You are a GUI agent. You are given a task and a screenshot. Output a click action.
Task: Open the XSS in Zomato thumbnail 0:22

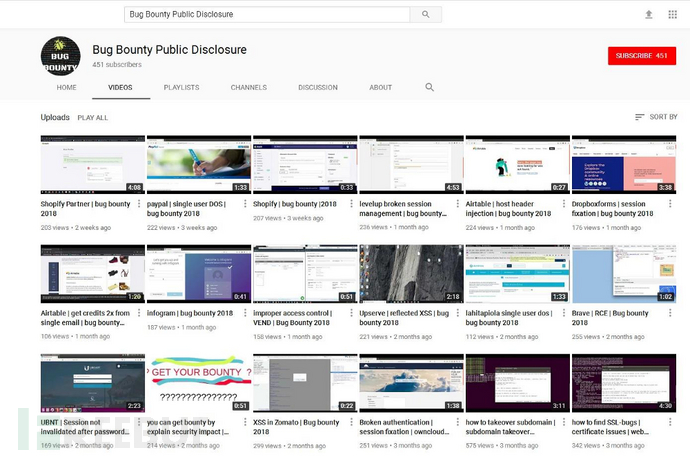coord(305,383)
